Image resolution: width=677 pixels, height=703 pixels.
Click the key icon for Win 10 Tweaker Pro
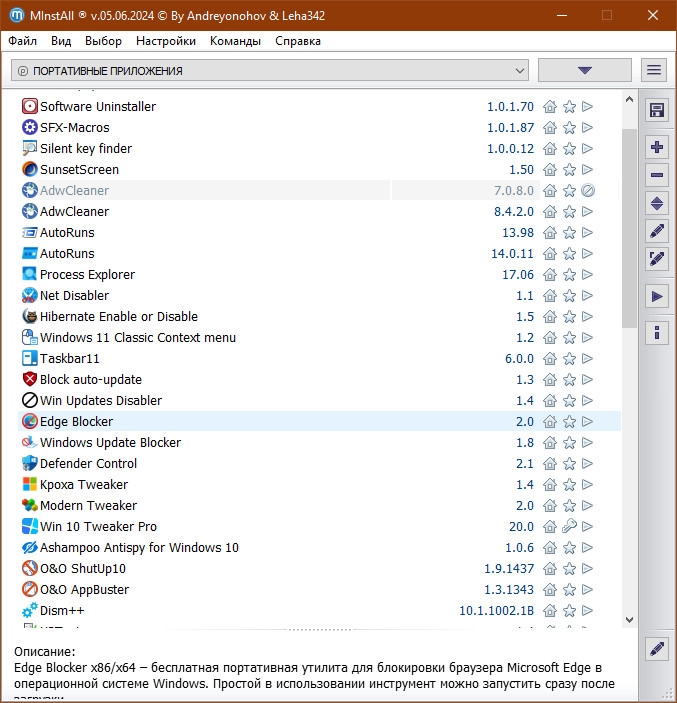tap(569, 526)
